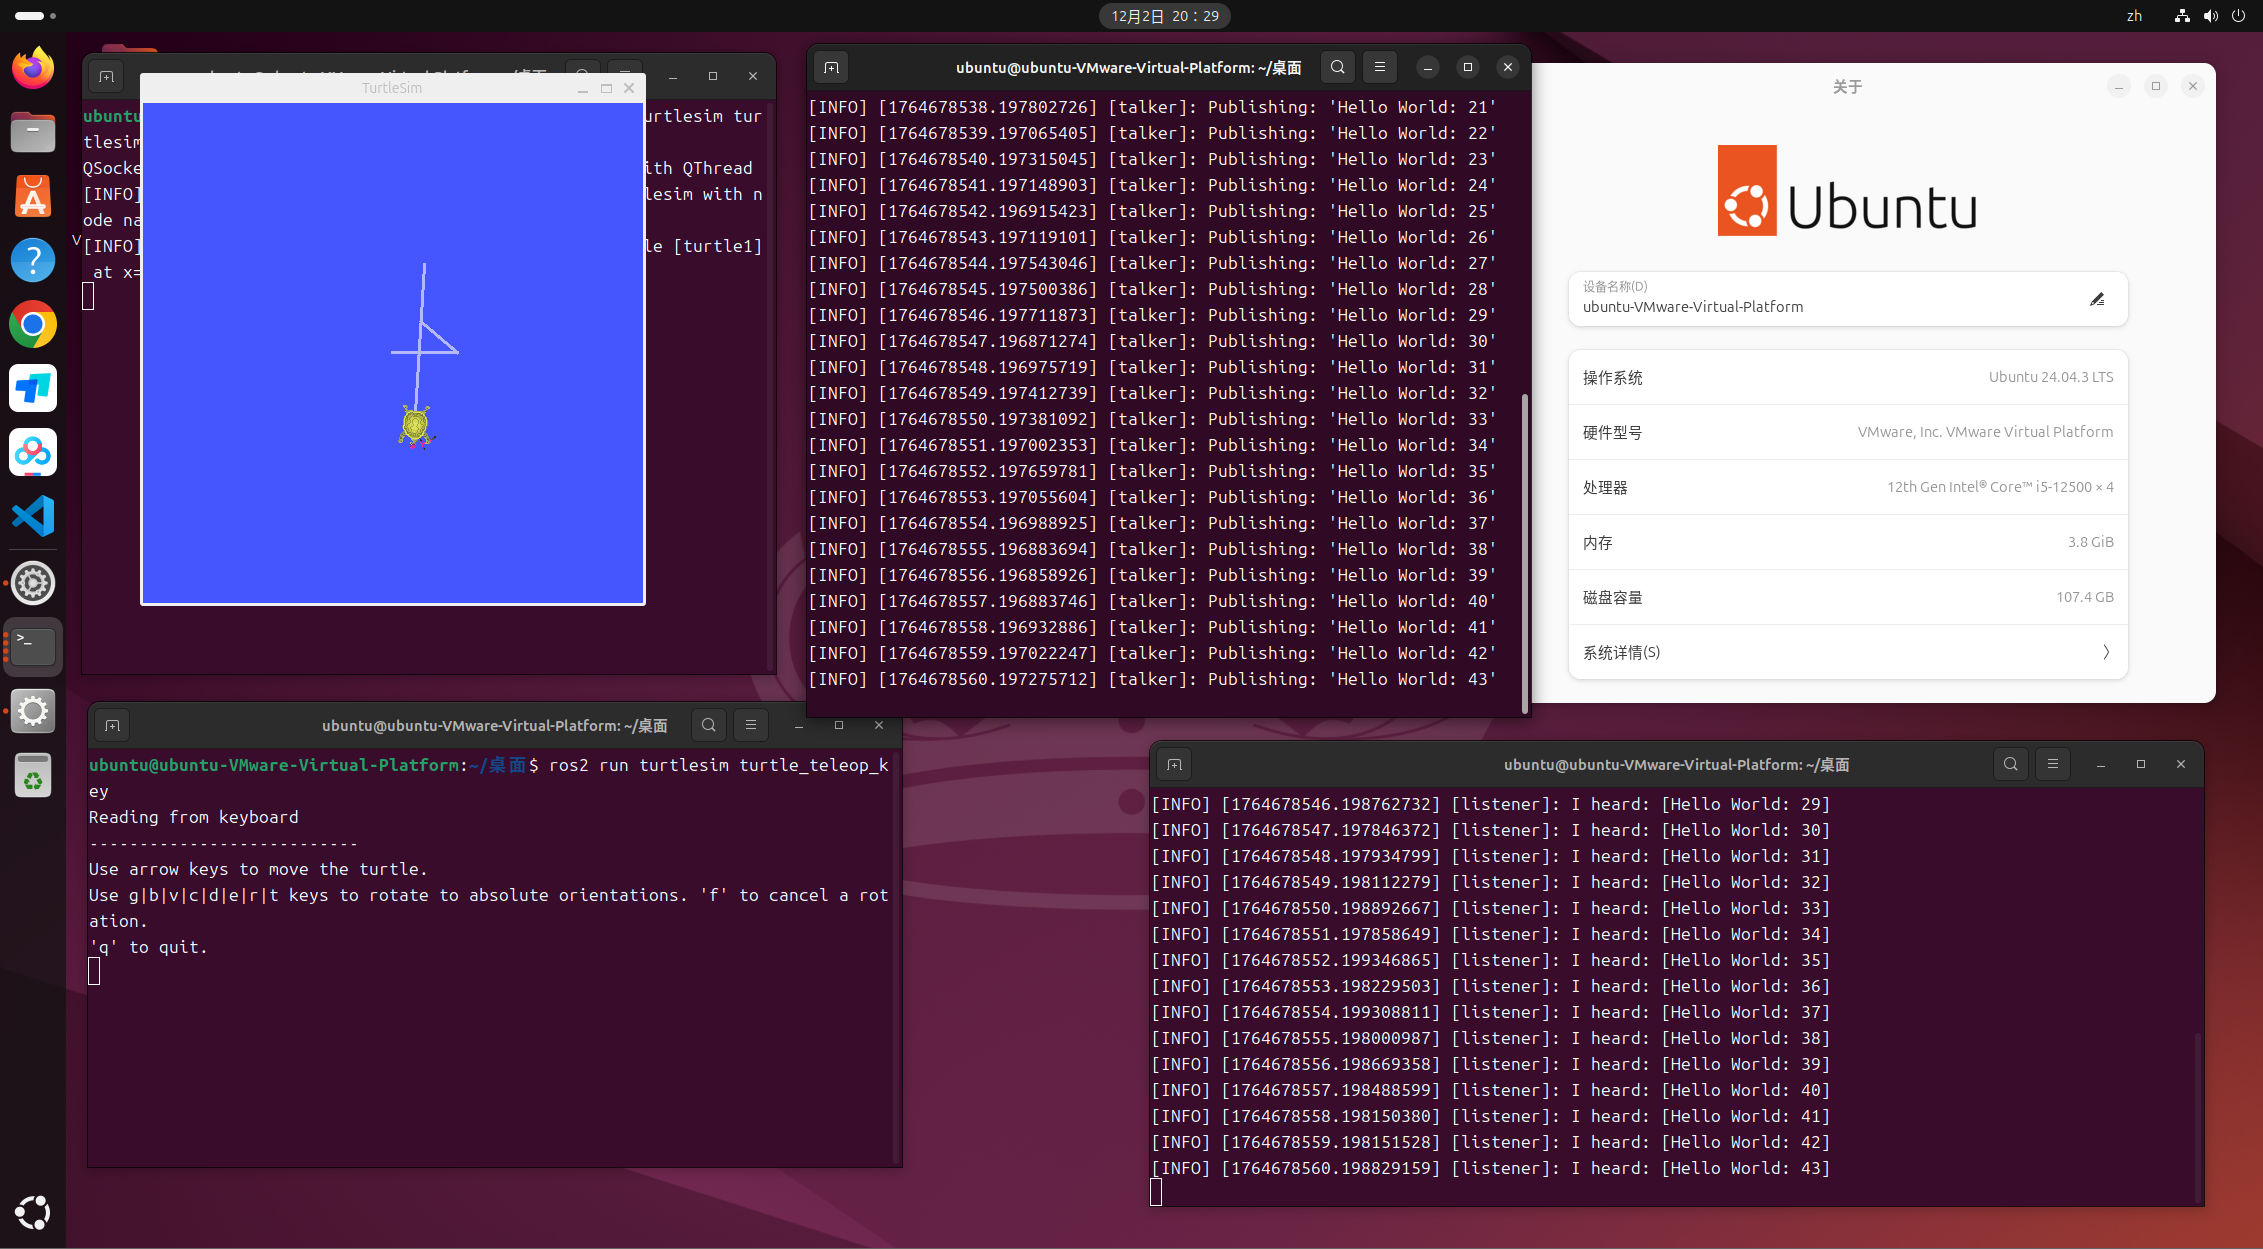Image resolution: width=2263 pixels, height=1249 pixels.
Task: Click date and time in top bar
Action: pos(1165,16)
